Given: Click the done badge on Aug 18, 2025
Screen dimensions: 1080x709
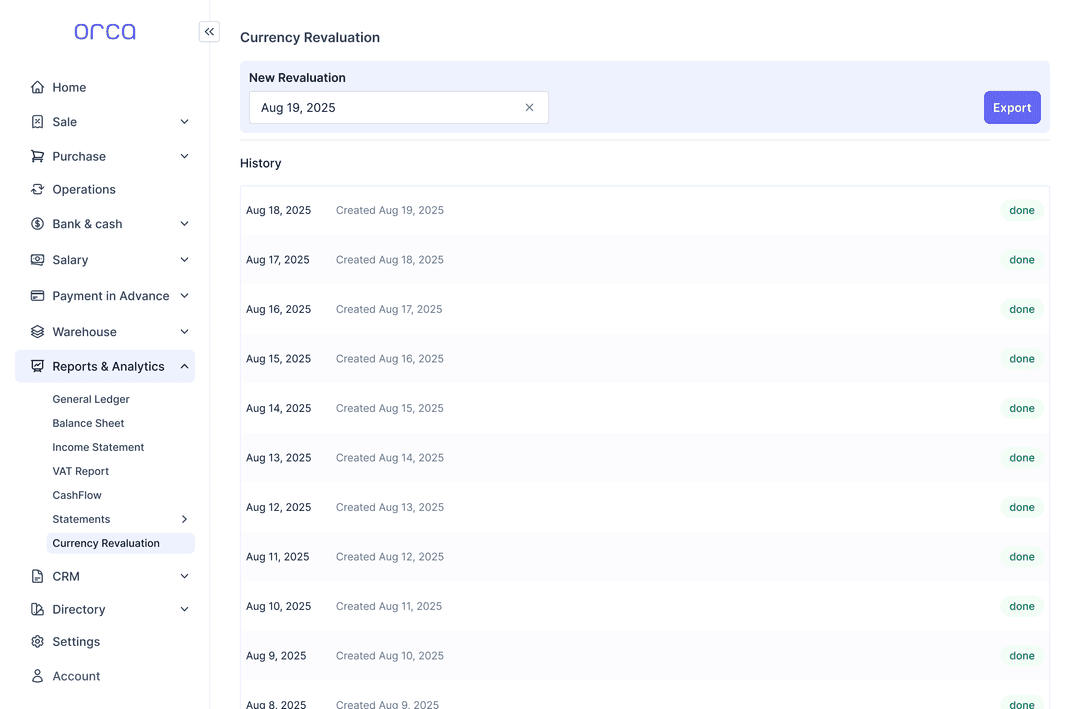Looking at the screenshot, I should 1021,210.
